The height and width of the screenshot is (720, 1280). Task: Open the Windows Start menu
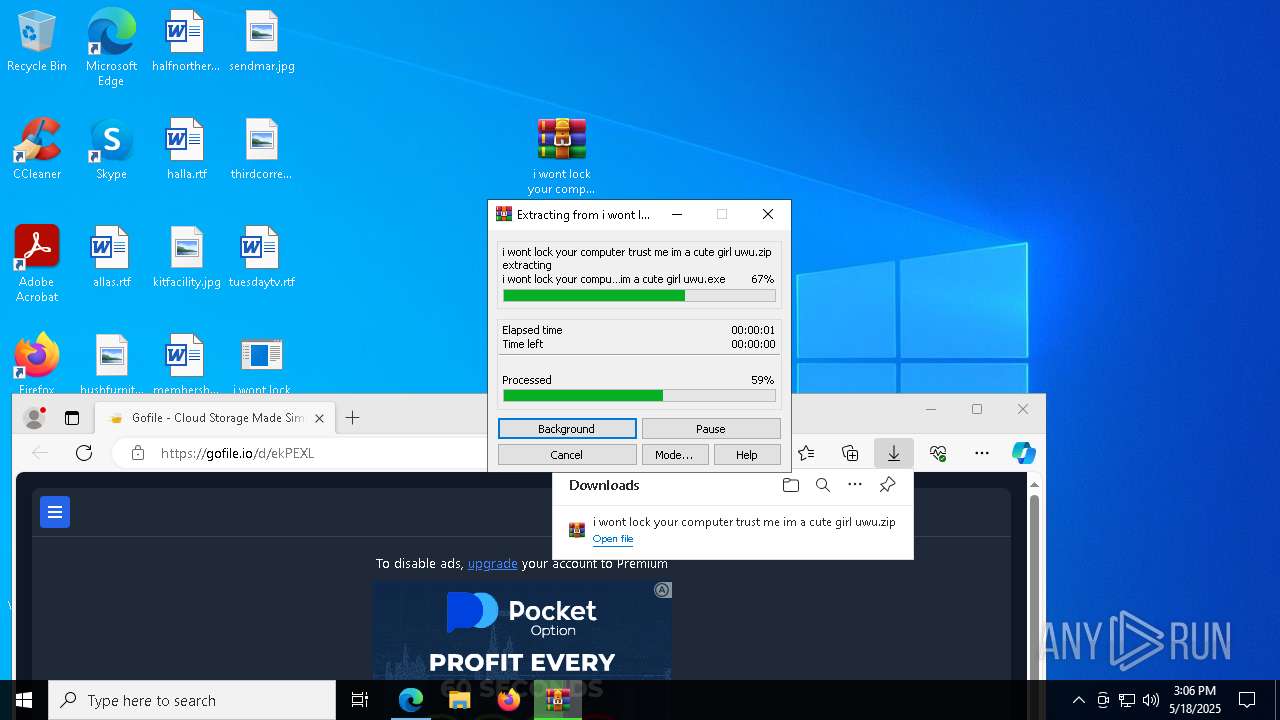pos(24,700)
